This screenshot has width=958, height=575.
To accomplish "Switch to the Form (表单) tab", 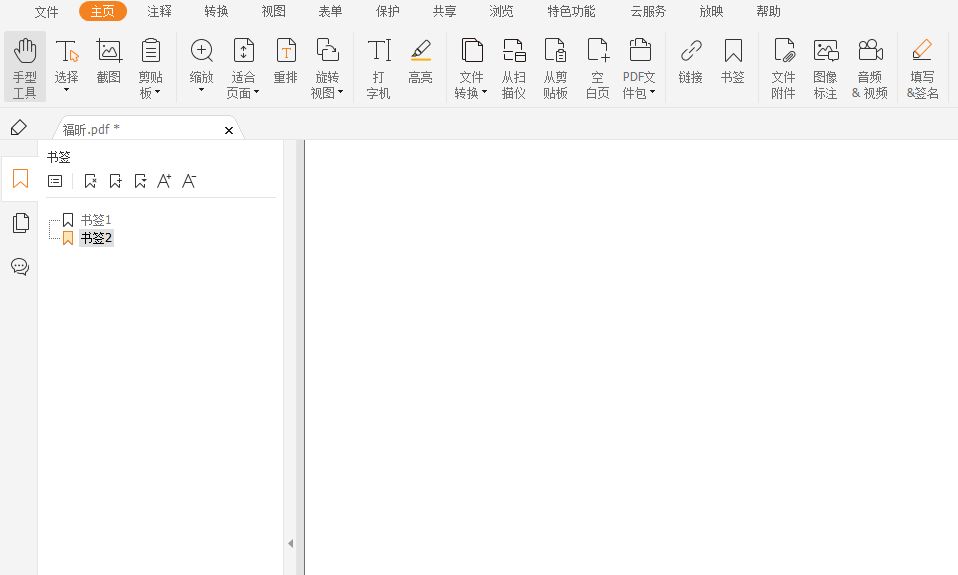I will 330,12.
